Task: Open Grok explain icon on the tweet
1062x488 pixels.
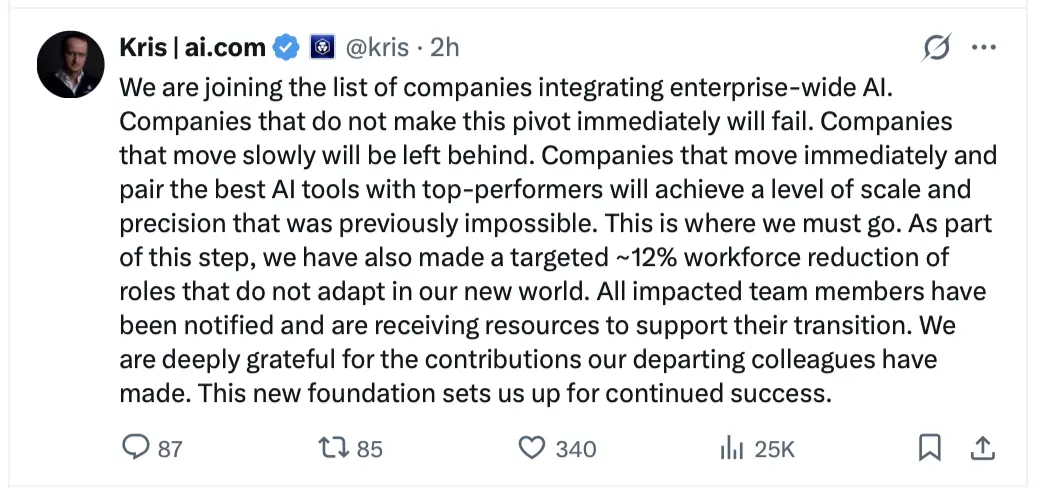Action: [x=936, y=48]
